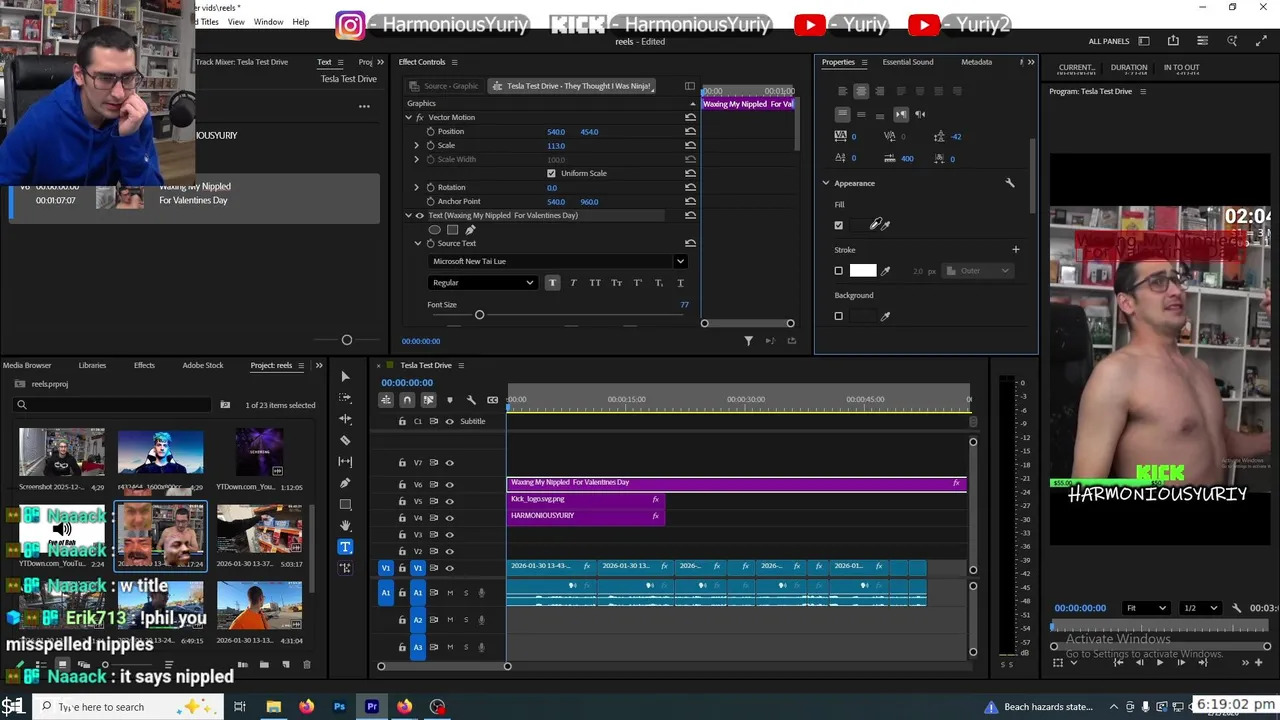
Task: Enable Faux Bold text style
Action: tap(552, 283)
